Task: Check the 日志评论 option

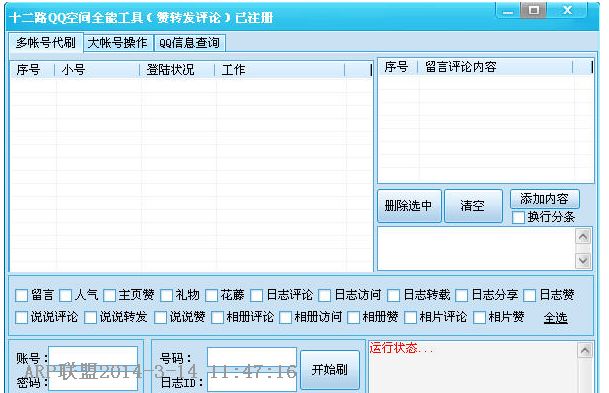Action: (x=257, y=295)
